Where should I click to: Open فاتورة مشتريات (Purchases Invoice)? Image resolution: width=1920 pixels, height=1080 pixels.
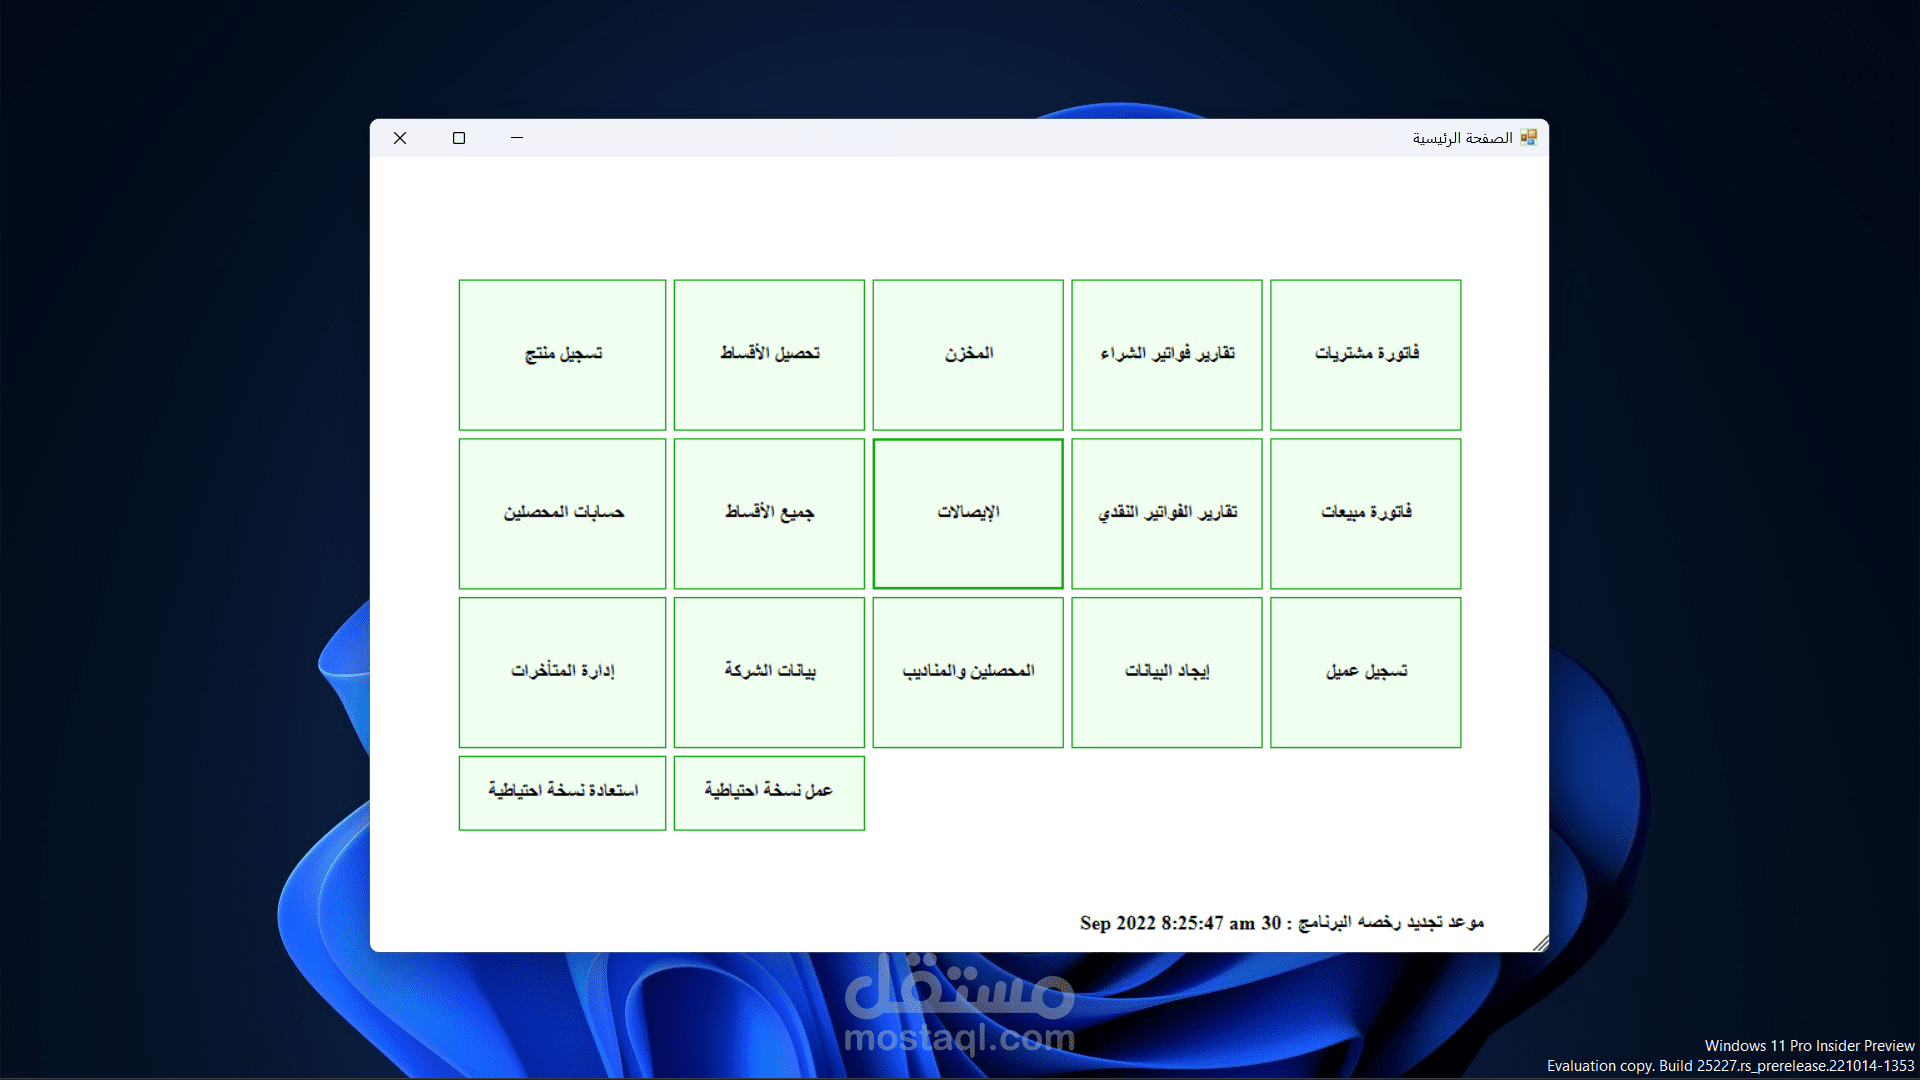(x=1365, y=355)
